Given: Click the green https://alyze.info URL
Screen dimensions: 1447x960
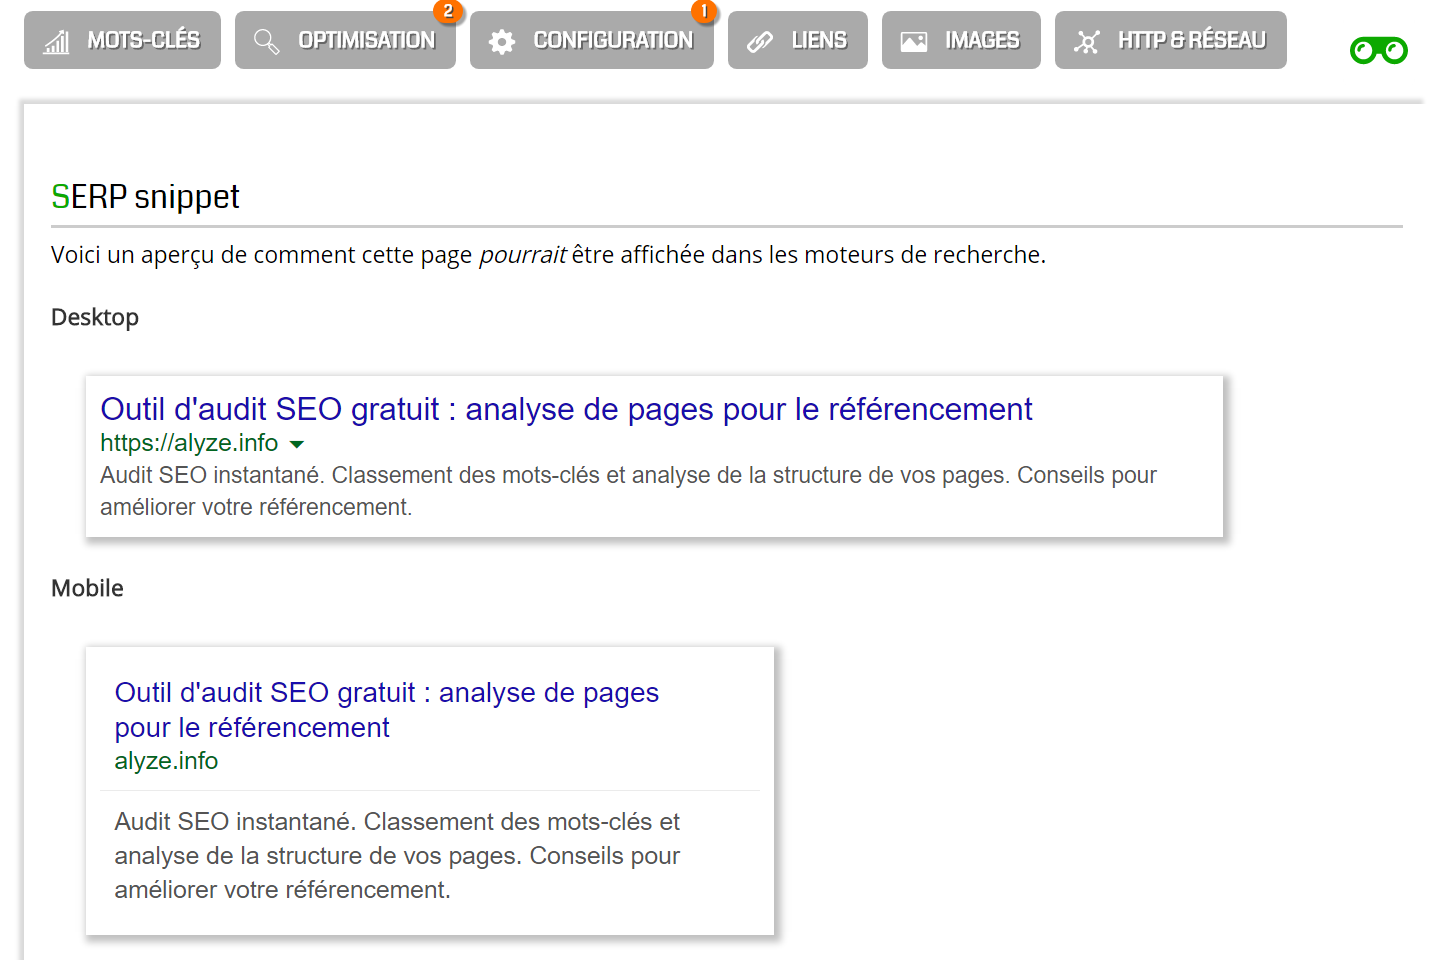Looking at the screenshot, I should [x=189, y=443].
